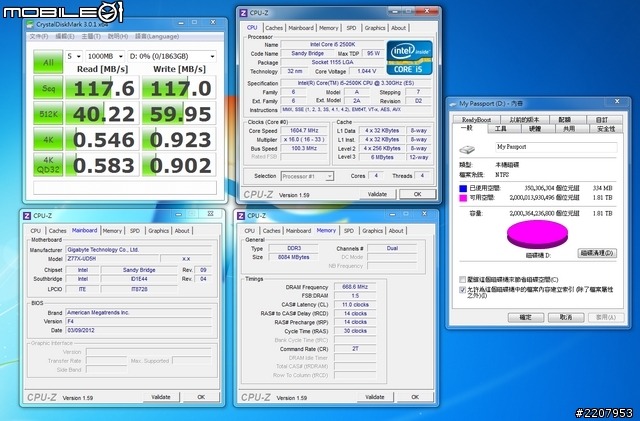Start the 512K benchmark test

(x=48, y=114)
